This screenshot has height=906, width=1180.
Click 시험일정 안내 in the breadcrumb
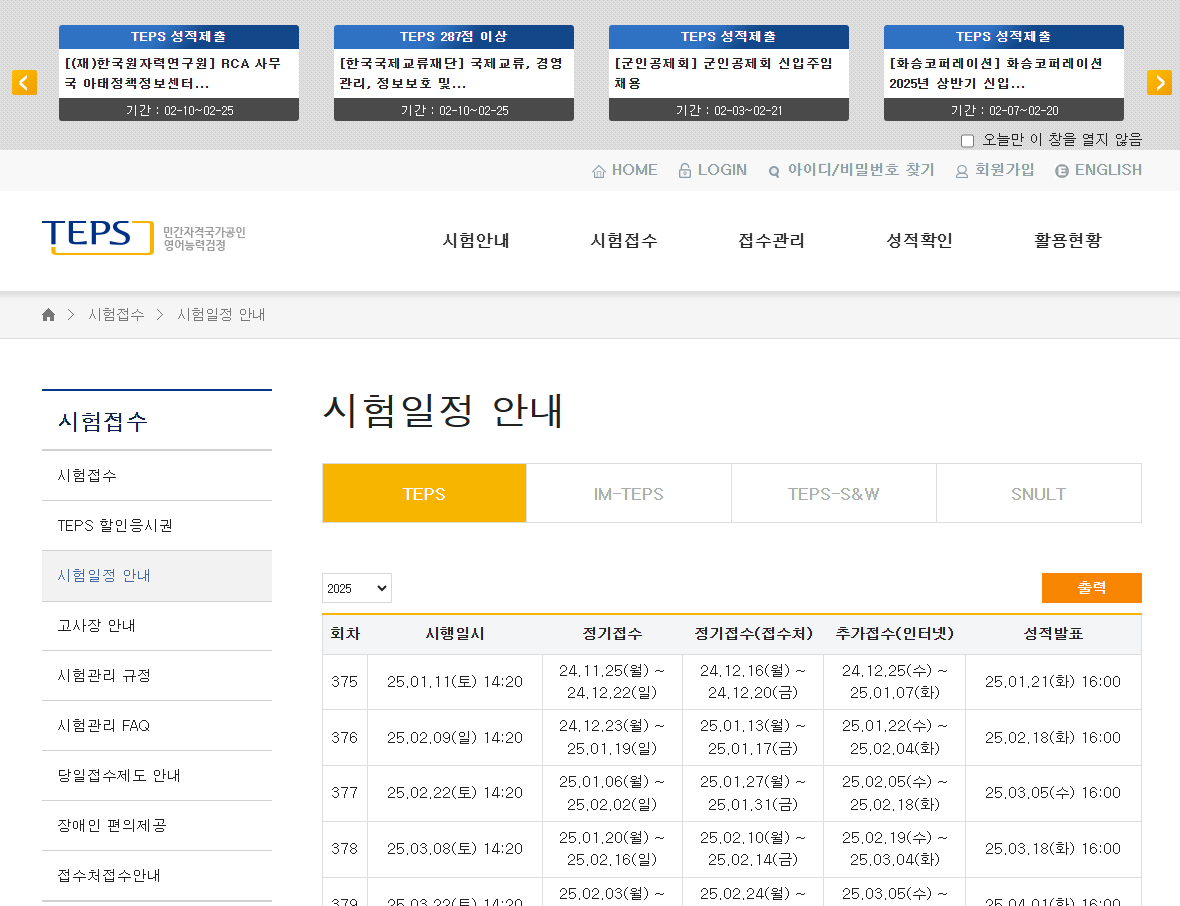221,315
